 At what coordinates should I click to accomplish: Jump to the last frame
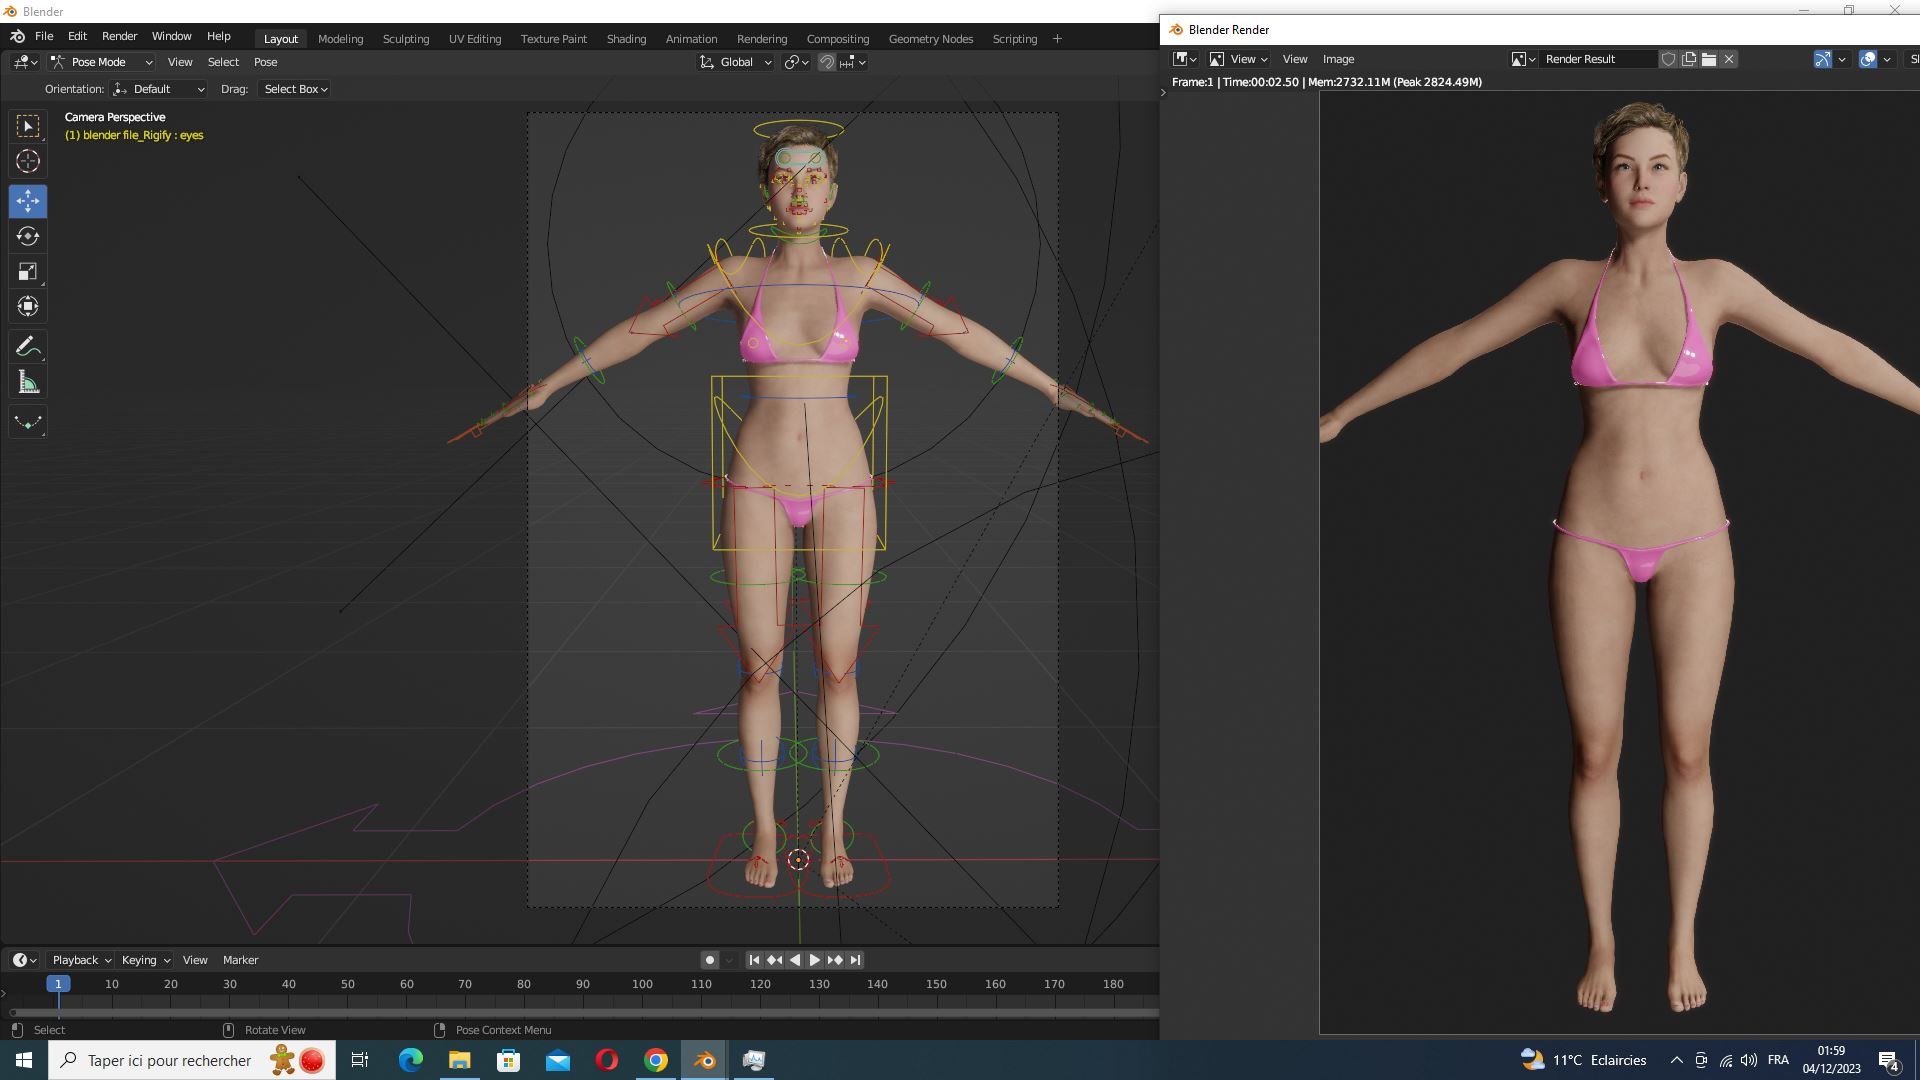click(x=855, y=960)
